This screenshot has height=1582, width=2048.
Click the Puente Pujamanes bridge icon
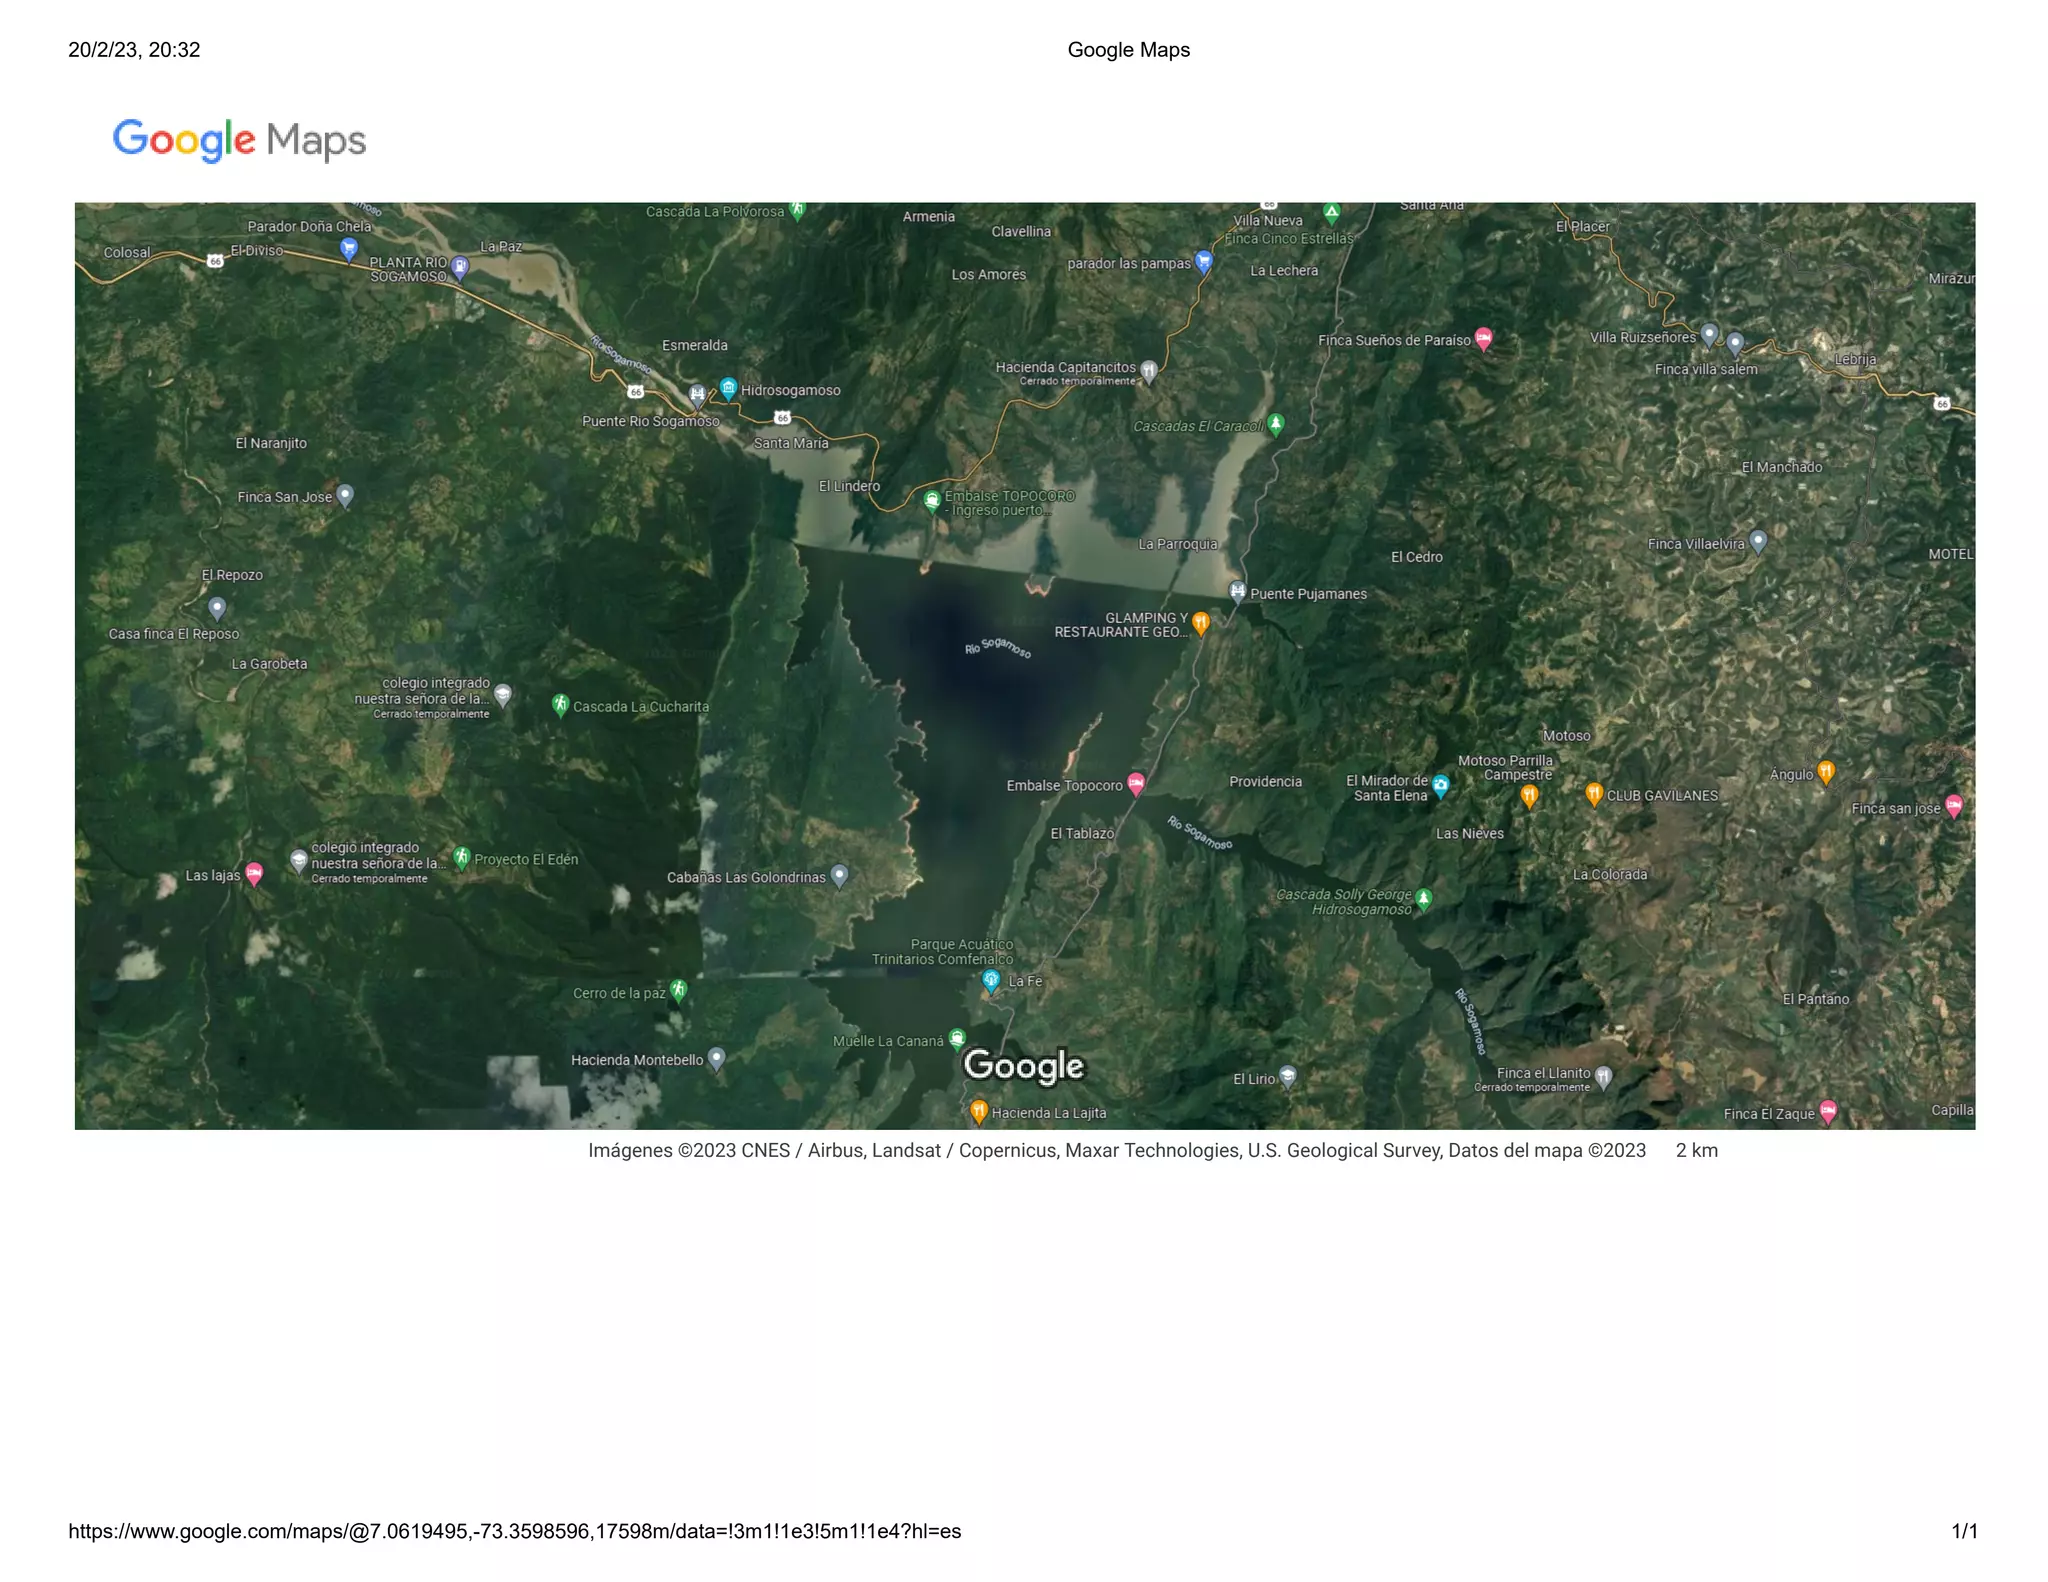click(x=1238, y=591)
